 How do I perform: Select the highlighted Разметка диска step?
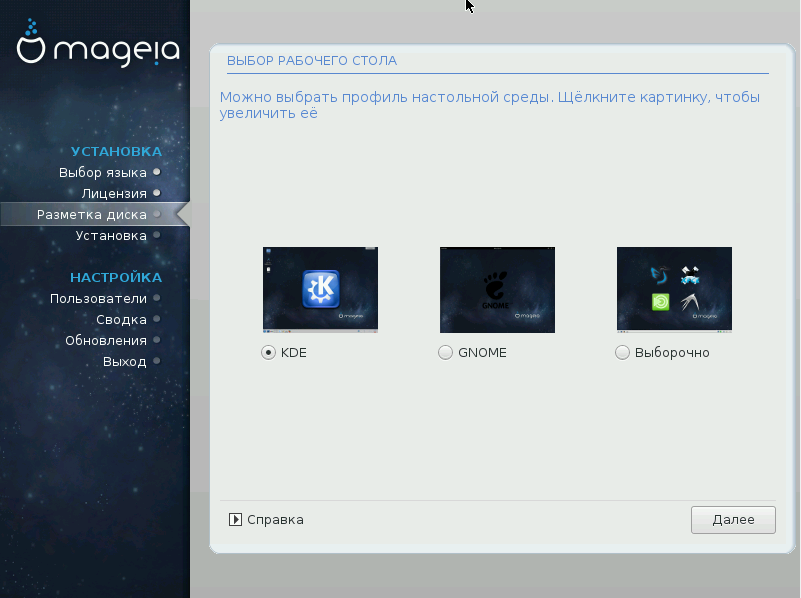[x=92, y=214]
